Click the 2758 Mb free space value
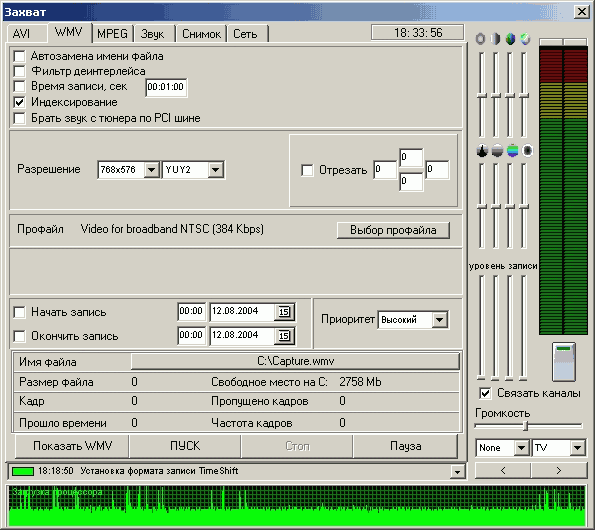This screenshot has height=530, width=595. [360, 382]
